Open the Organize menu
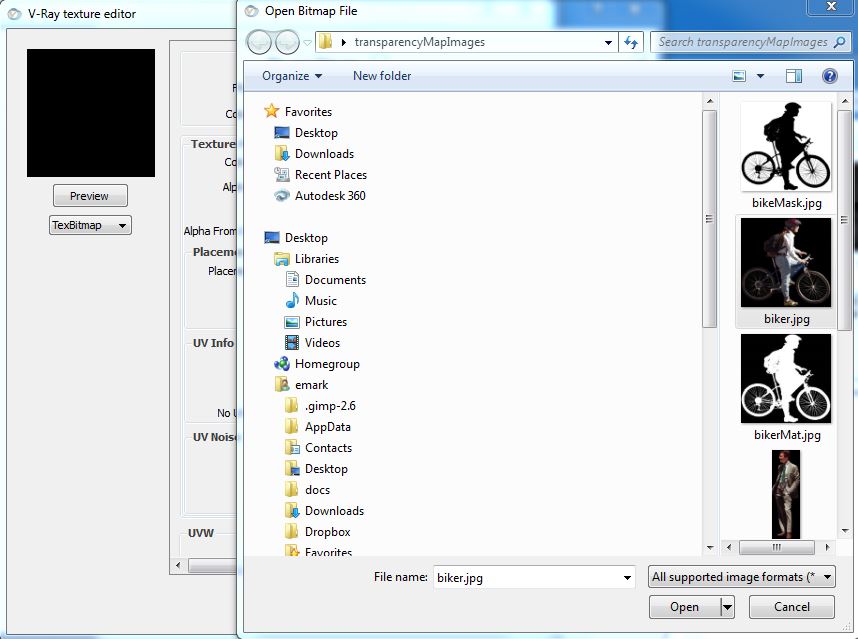Screen dimensions: 858x639 (292, 76)
